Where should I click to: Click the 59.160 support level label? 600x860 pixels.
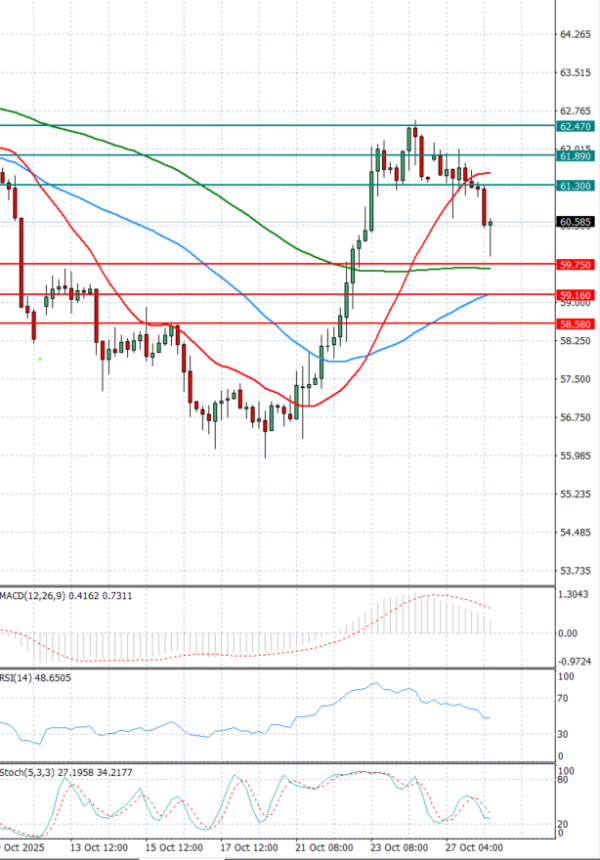tap(574, 296)
